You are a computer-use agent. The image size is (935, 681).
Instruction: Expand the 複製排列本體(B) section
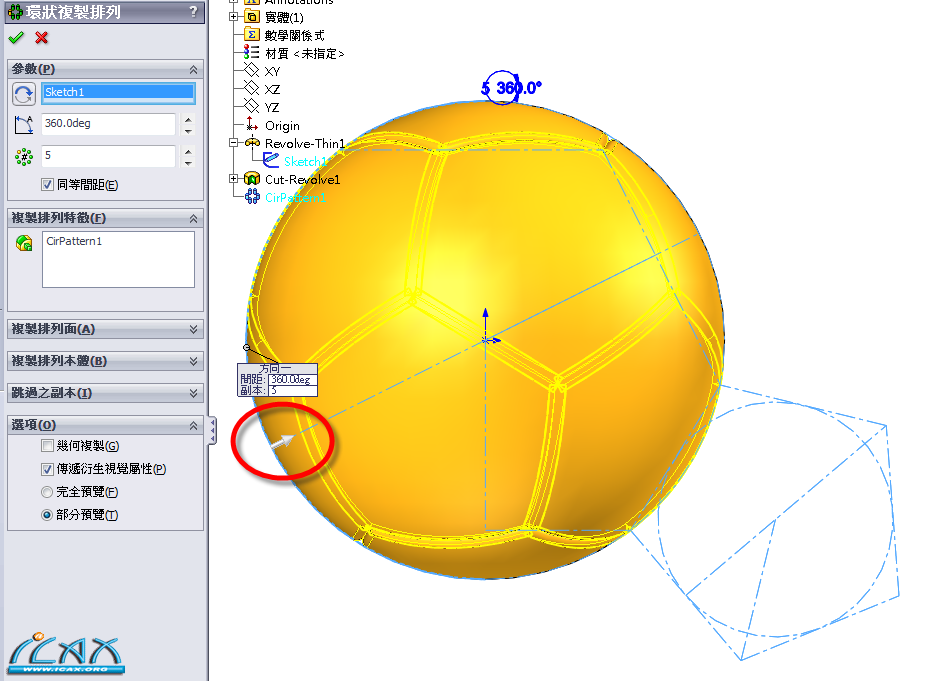click(x=193, y=361)
